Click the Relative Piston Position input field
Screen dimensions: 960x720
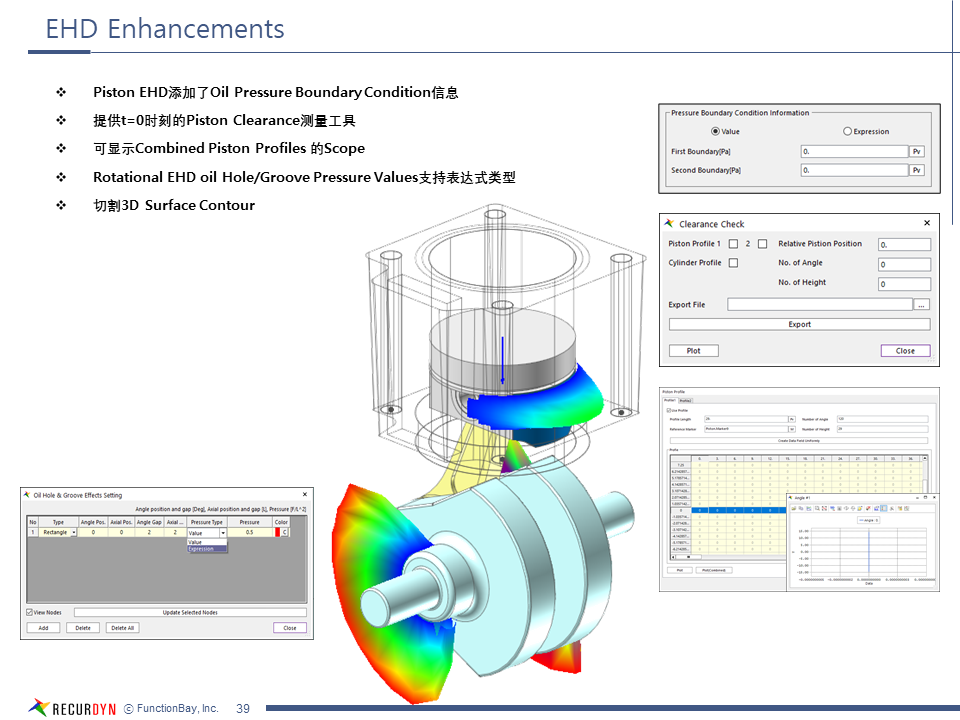click(904, 244)
